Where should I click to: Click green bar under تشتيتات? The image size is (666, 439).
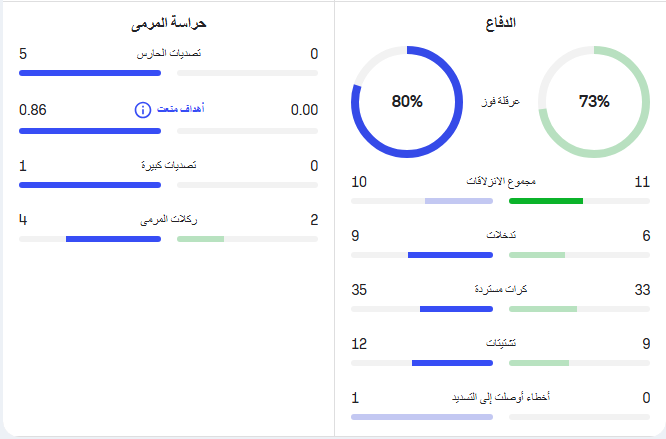539,363
